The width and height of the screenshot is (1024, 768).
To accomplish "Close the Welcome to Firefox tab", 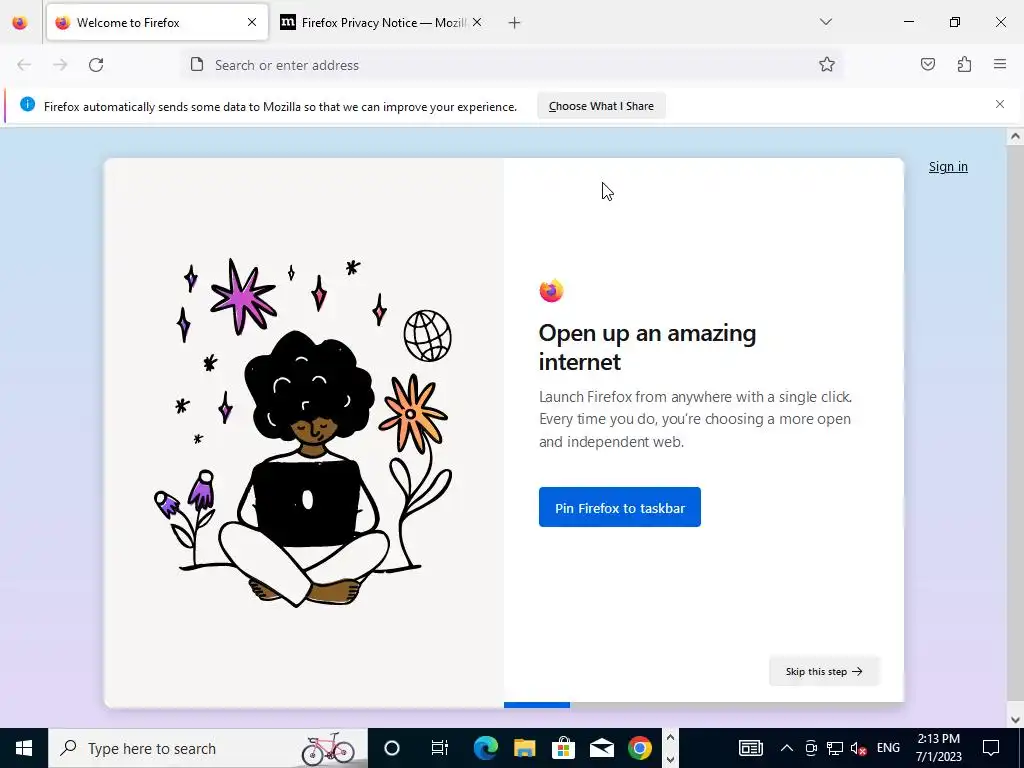I will [x=251, y=22].
